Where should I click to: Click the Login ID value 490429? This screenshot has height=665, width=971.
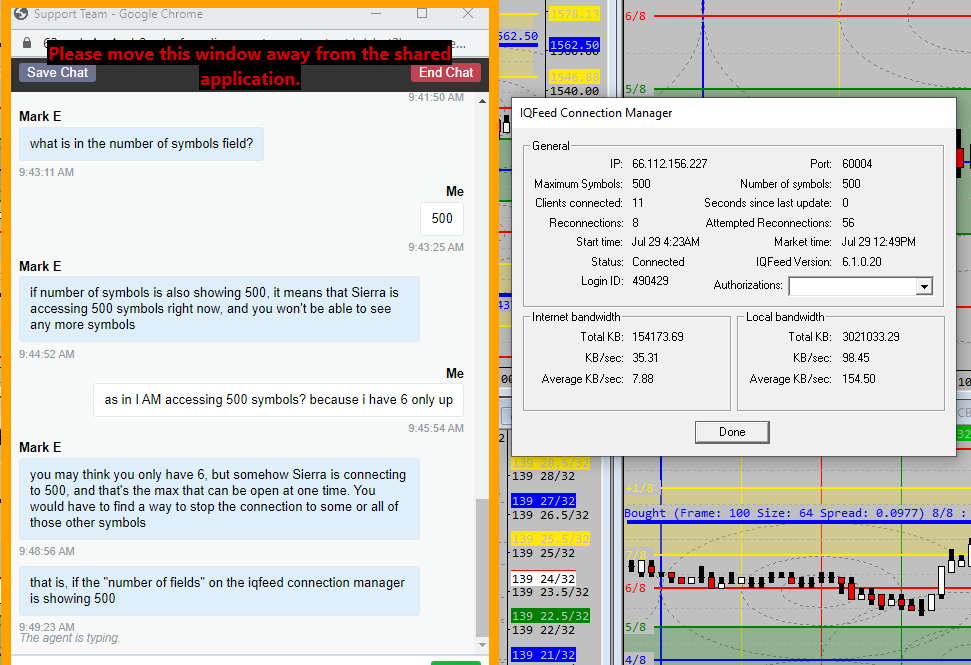(650, 280)
